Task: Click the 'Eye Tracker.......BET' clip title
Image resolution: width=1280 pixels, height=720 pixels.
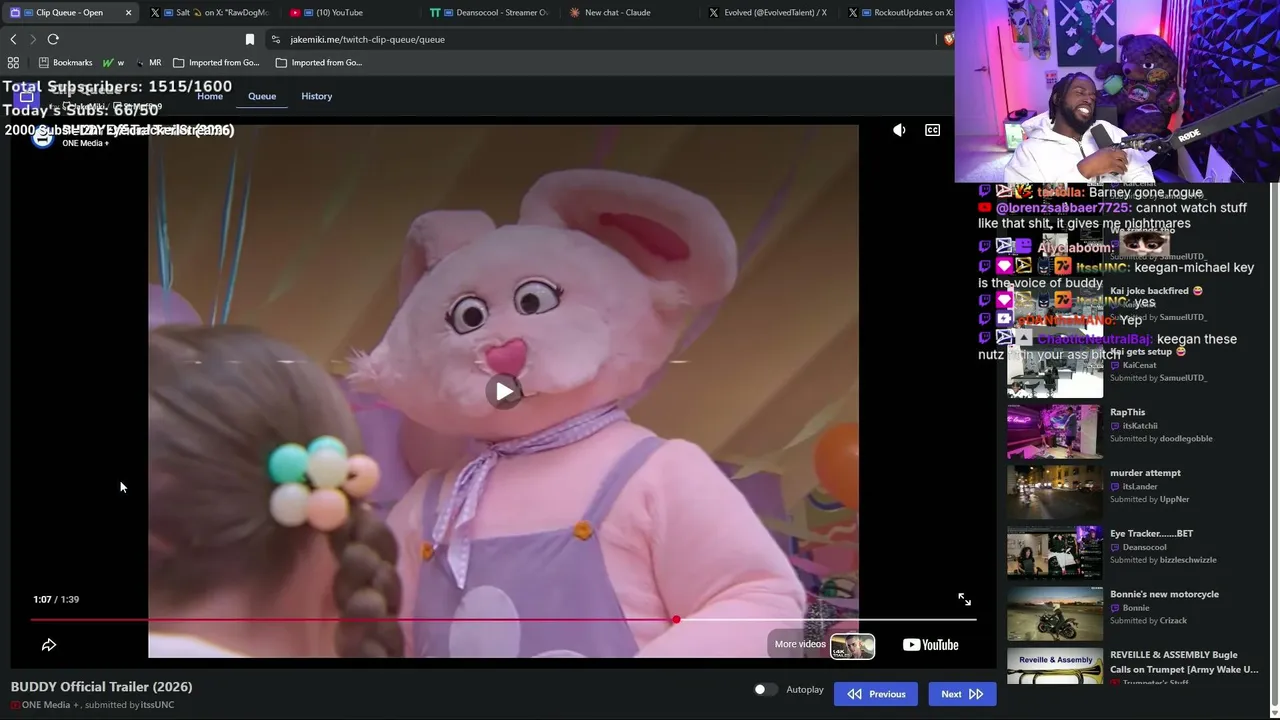Action: coord(1151,534)
